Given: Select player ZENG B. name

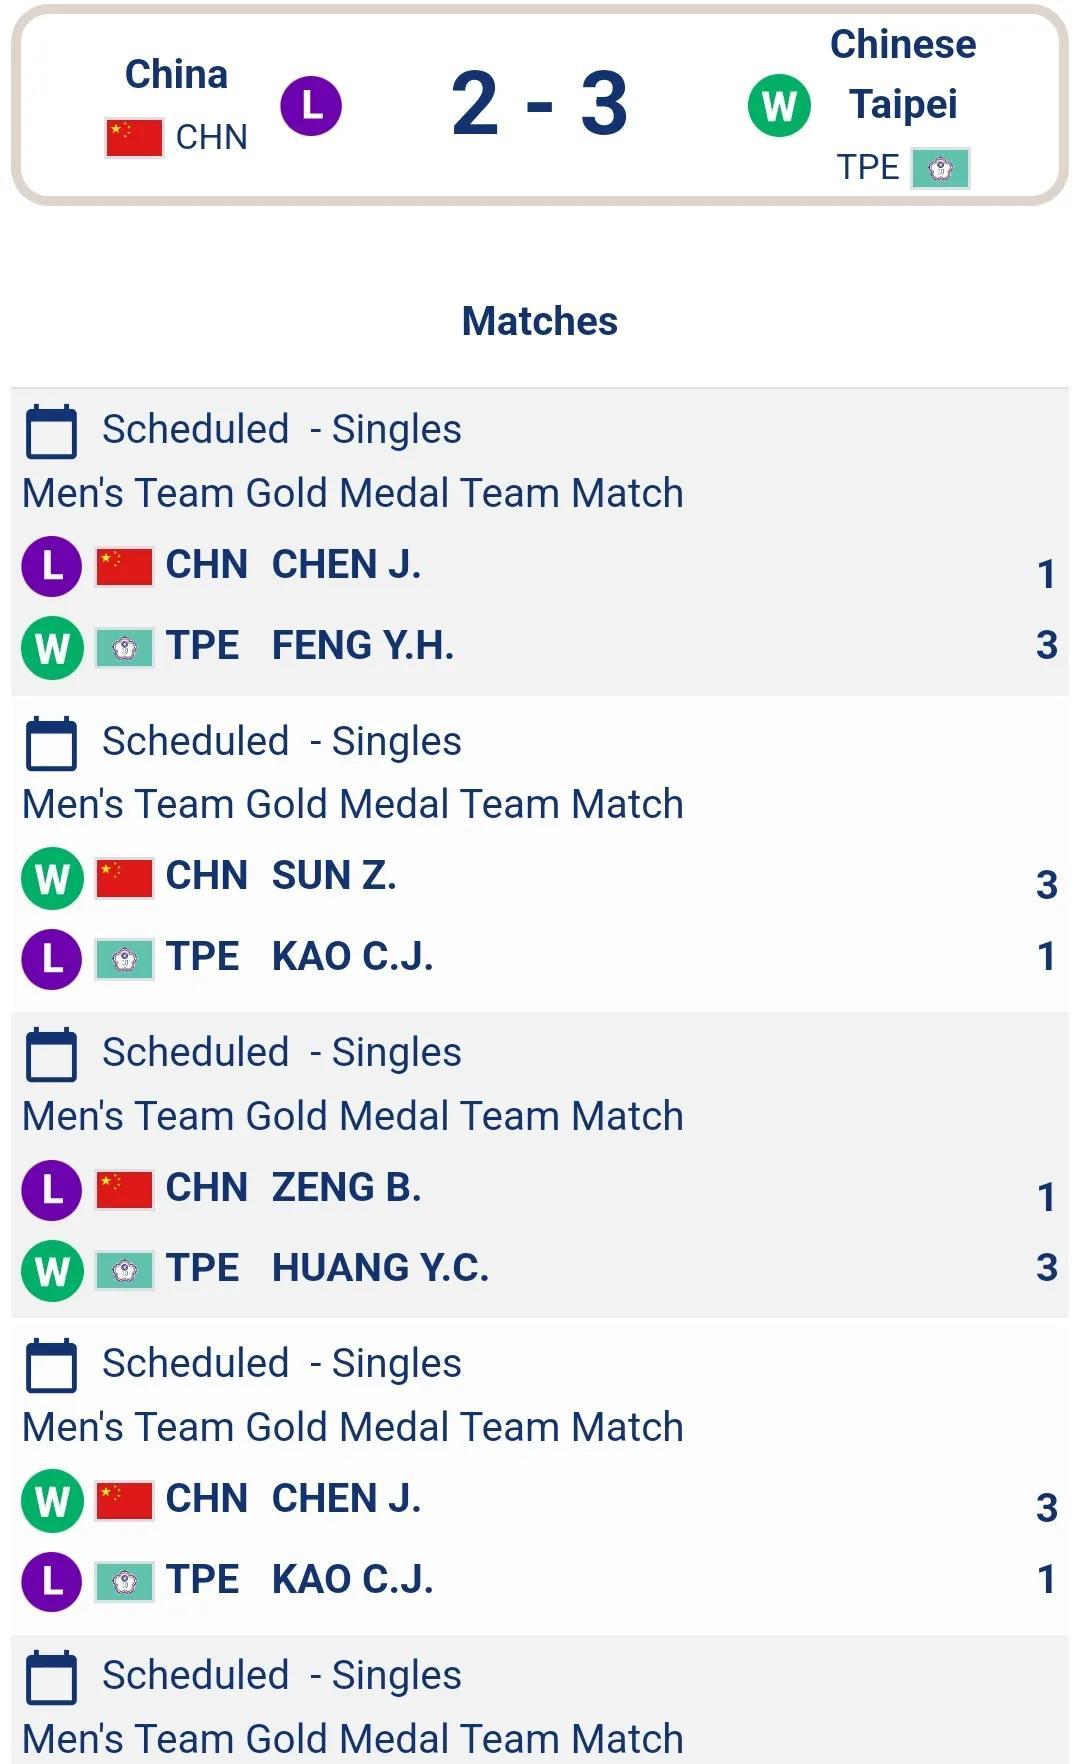Looking at the screenshot, I should click(346, 1188).
